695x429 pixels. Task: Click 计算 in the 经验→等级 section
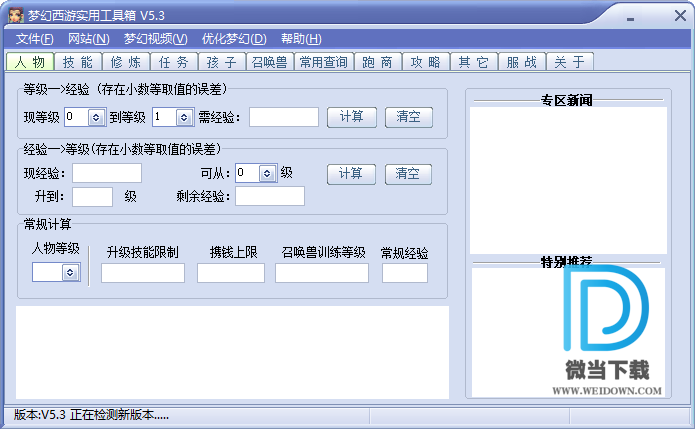point(351,174)
